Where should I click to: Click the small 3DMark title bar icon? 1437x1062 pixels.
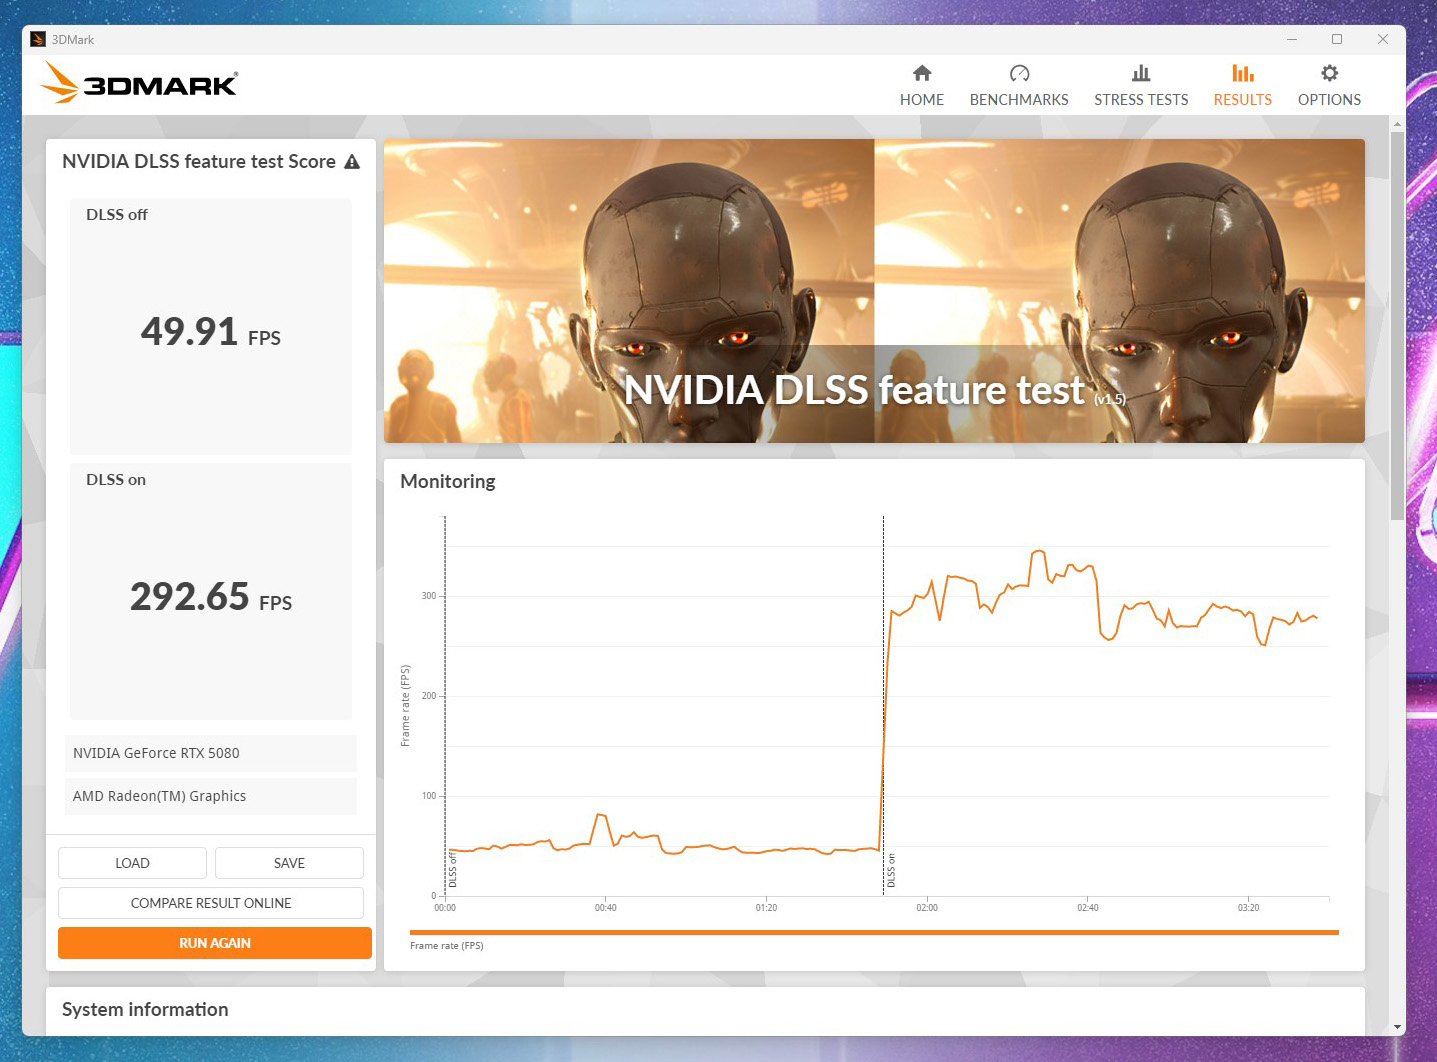38,40
